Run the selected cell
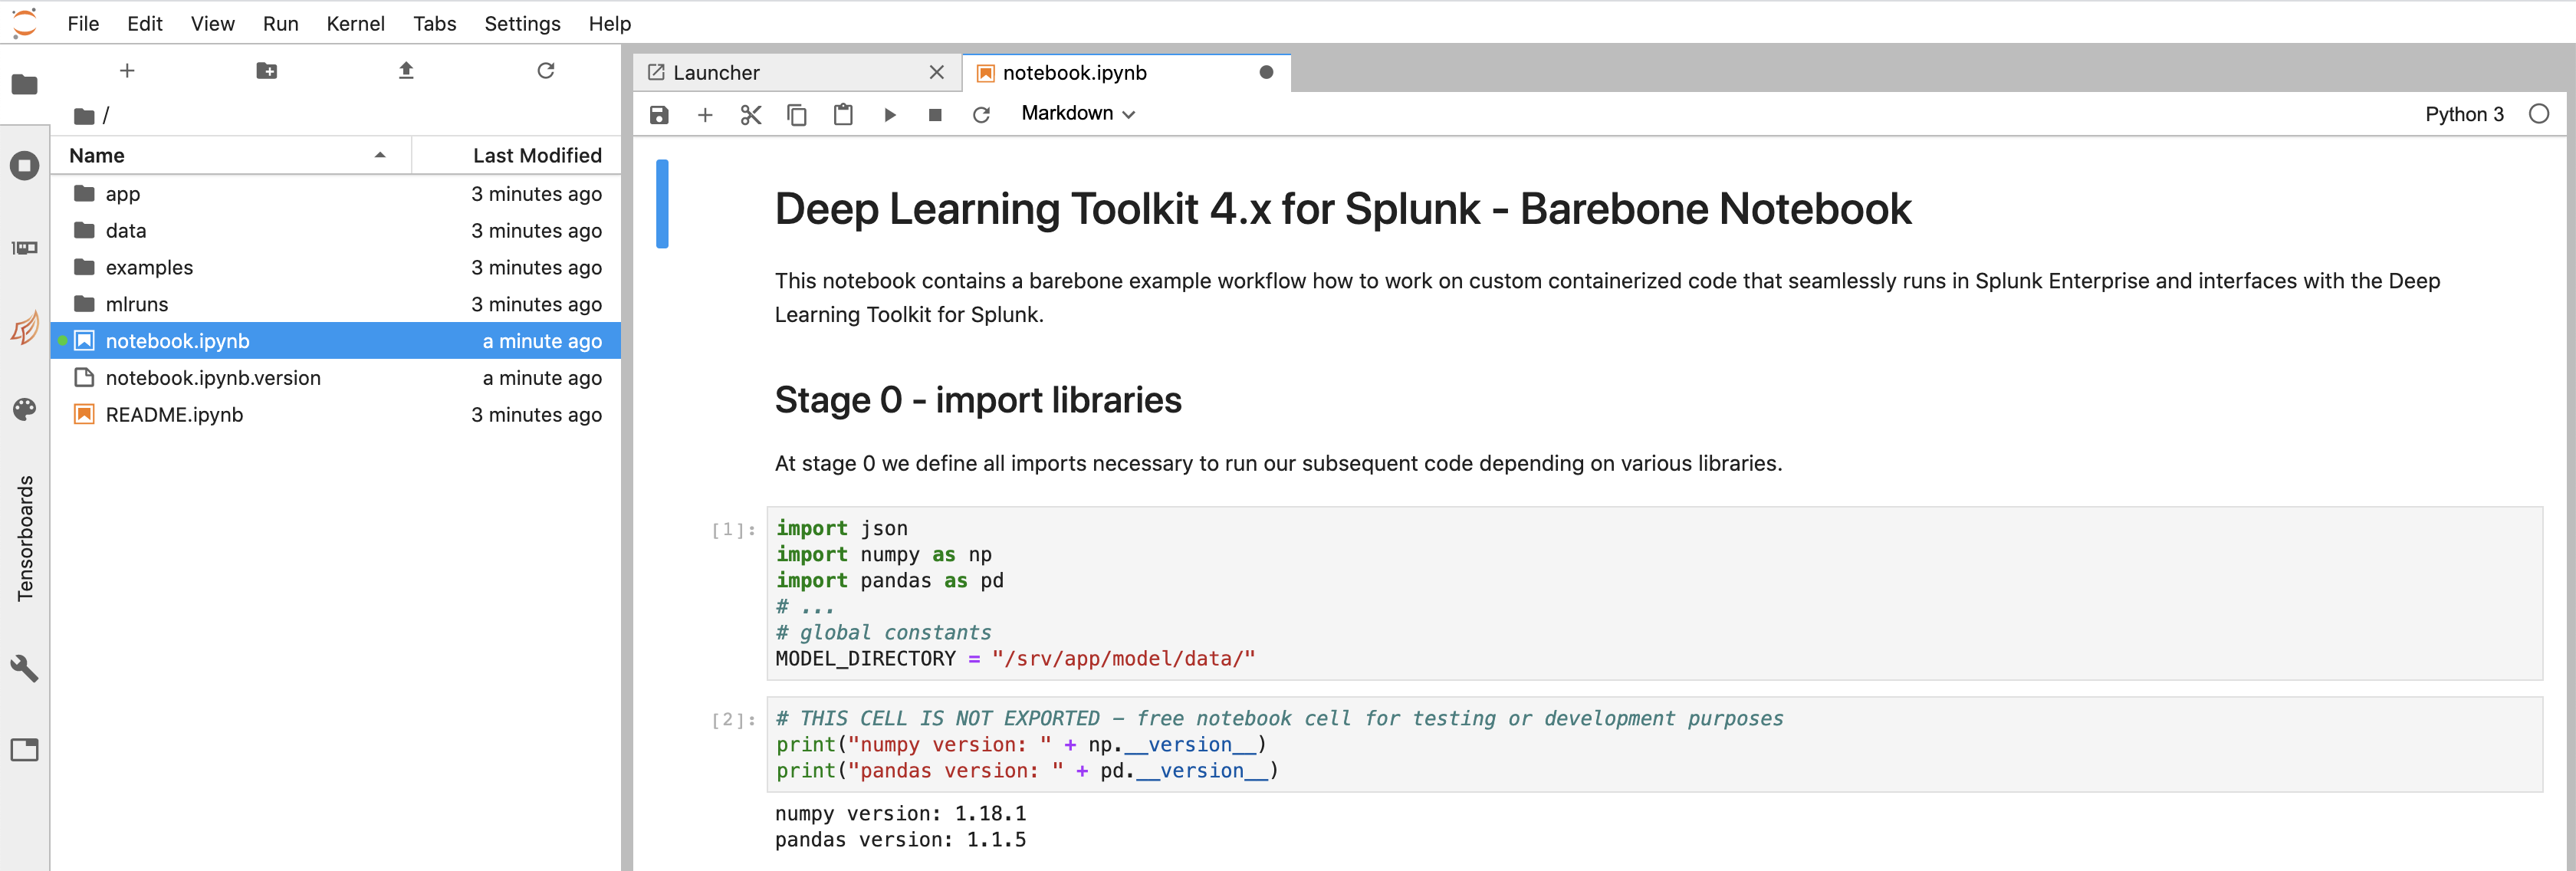This screenshot has width=2576, height=871. click(890, 115)
